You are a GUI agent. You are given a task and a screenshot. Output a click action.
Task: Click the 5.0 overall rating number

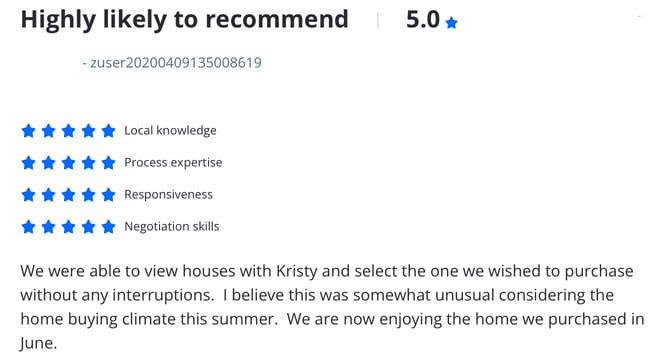click(x=423, y=20)
